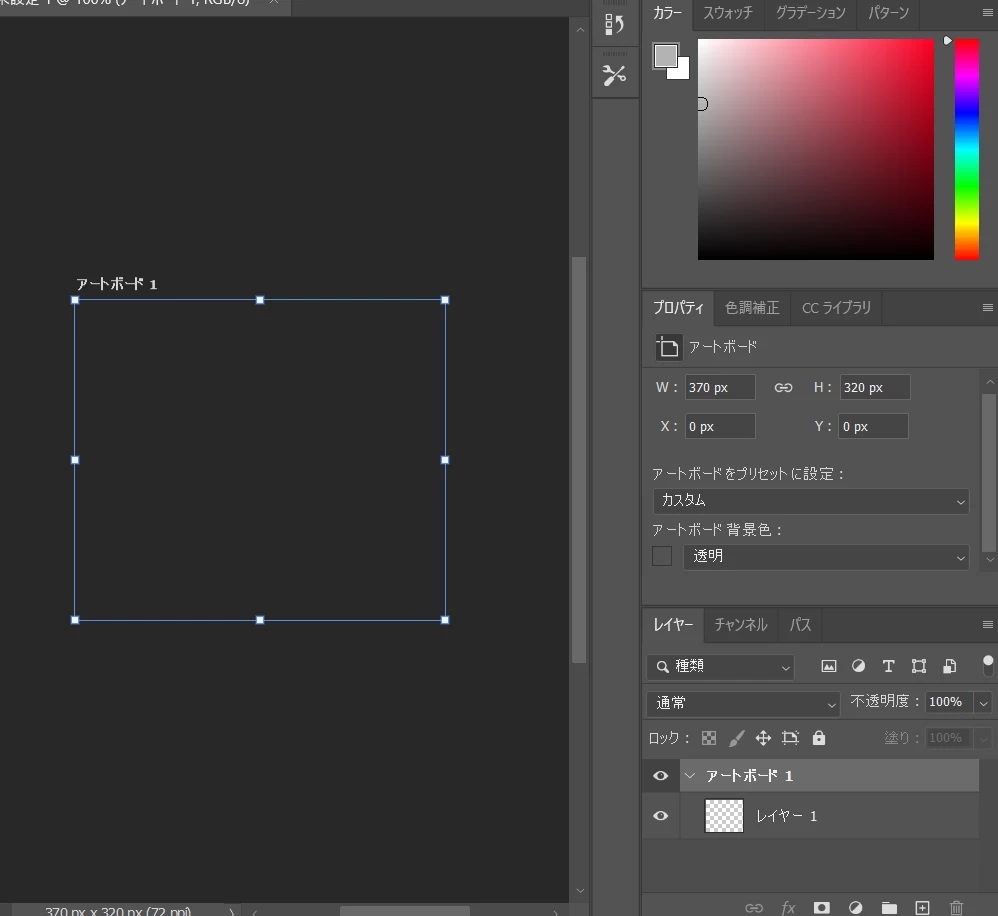
Task: Switch to the グラデーション tab
Action: click(x=810, y=13)
